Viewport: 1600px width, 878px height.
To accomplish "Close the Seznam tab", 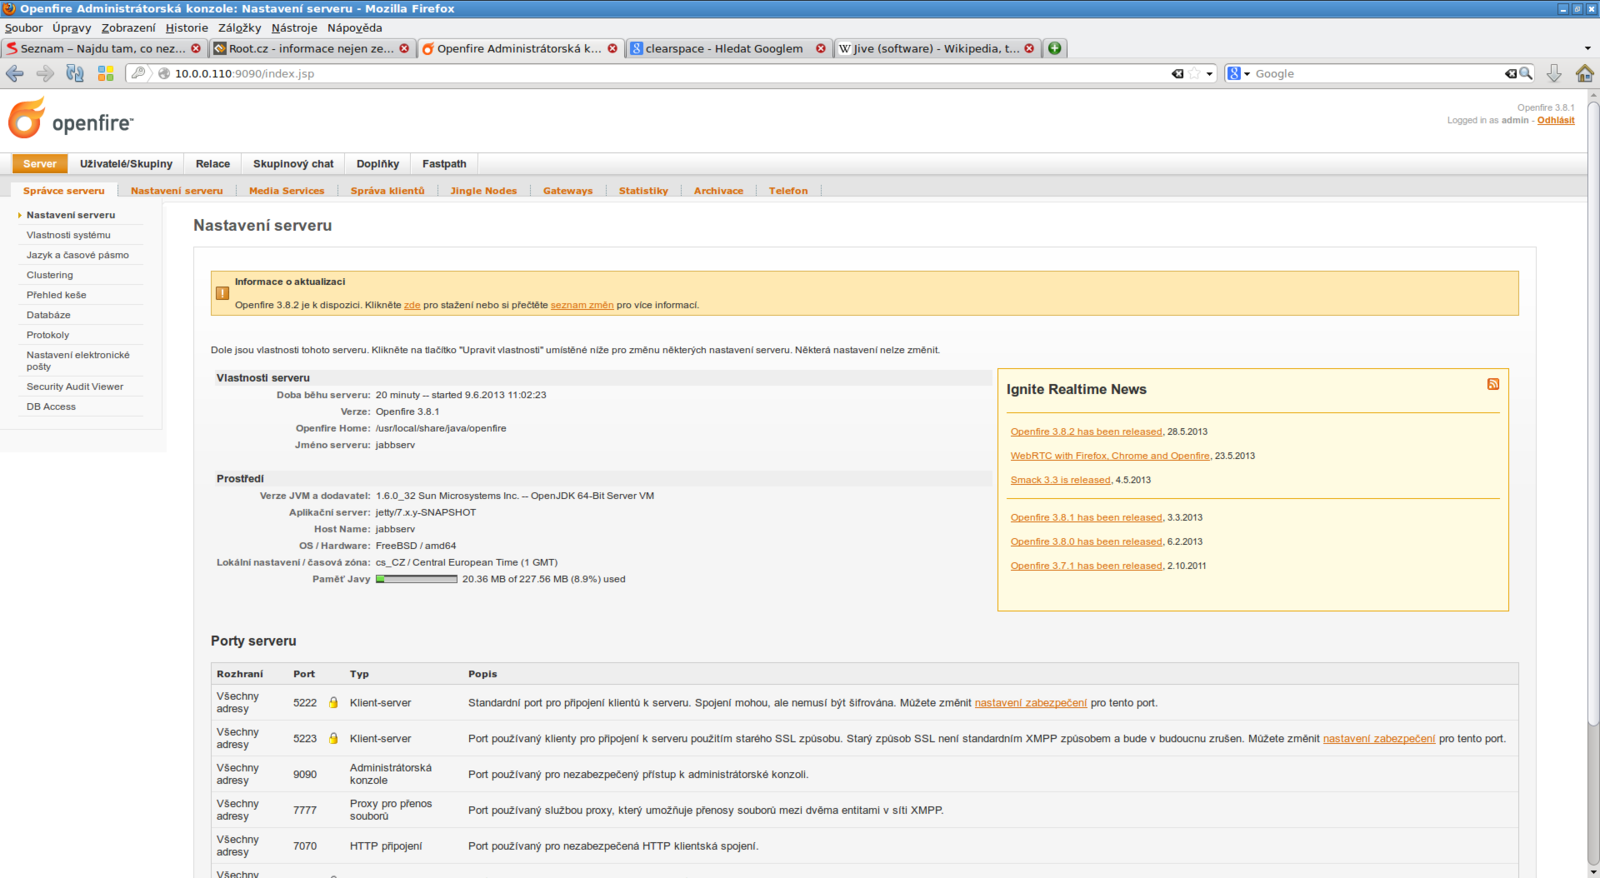I will (196, 48).
